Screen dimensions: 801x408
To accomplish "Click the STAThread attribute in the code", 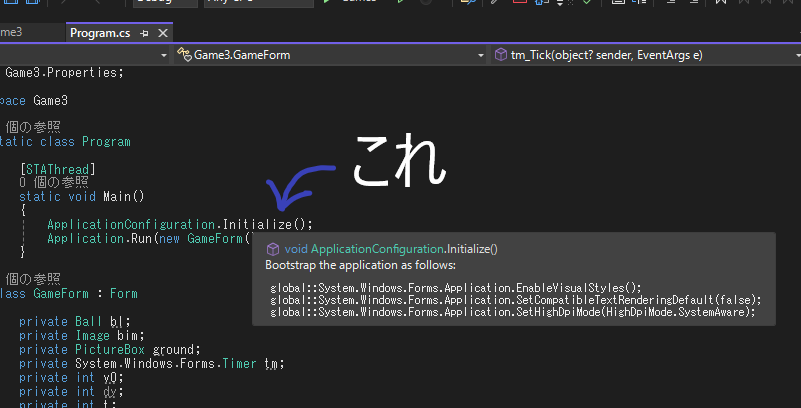I will [x=57, y=169].
